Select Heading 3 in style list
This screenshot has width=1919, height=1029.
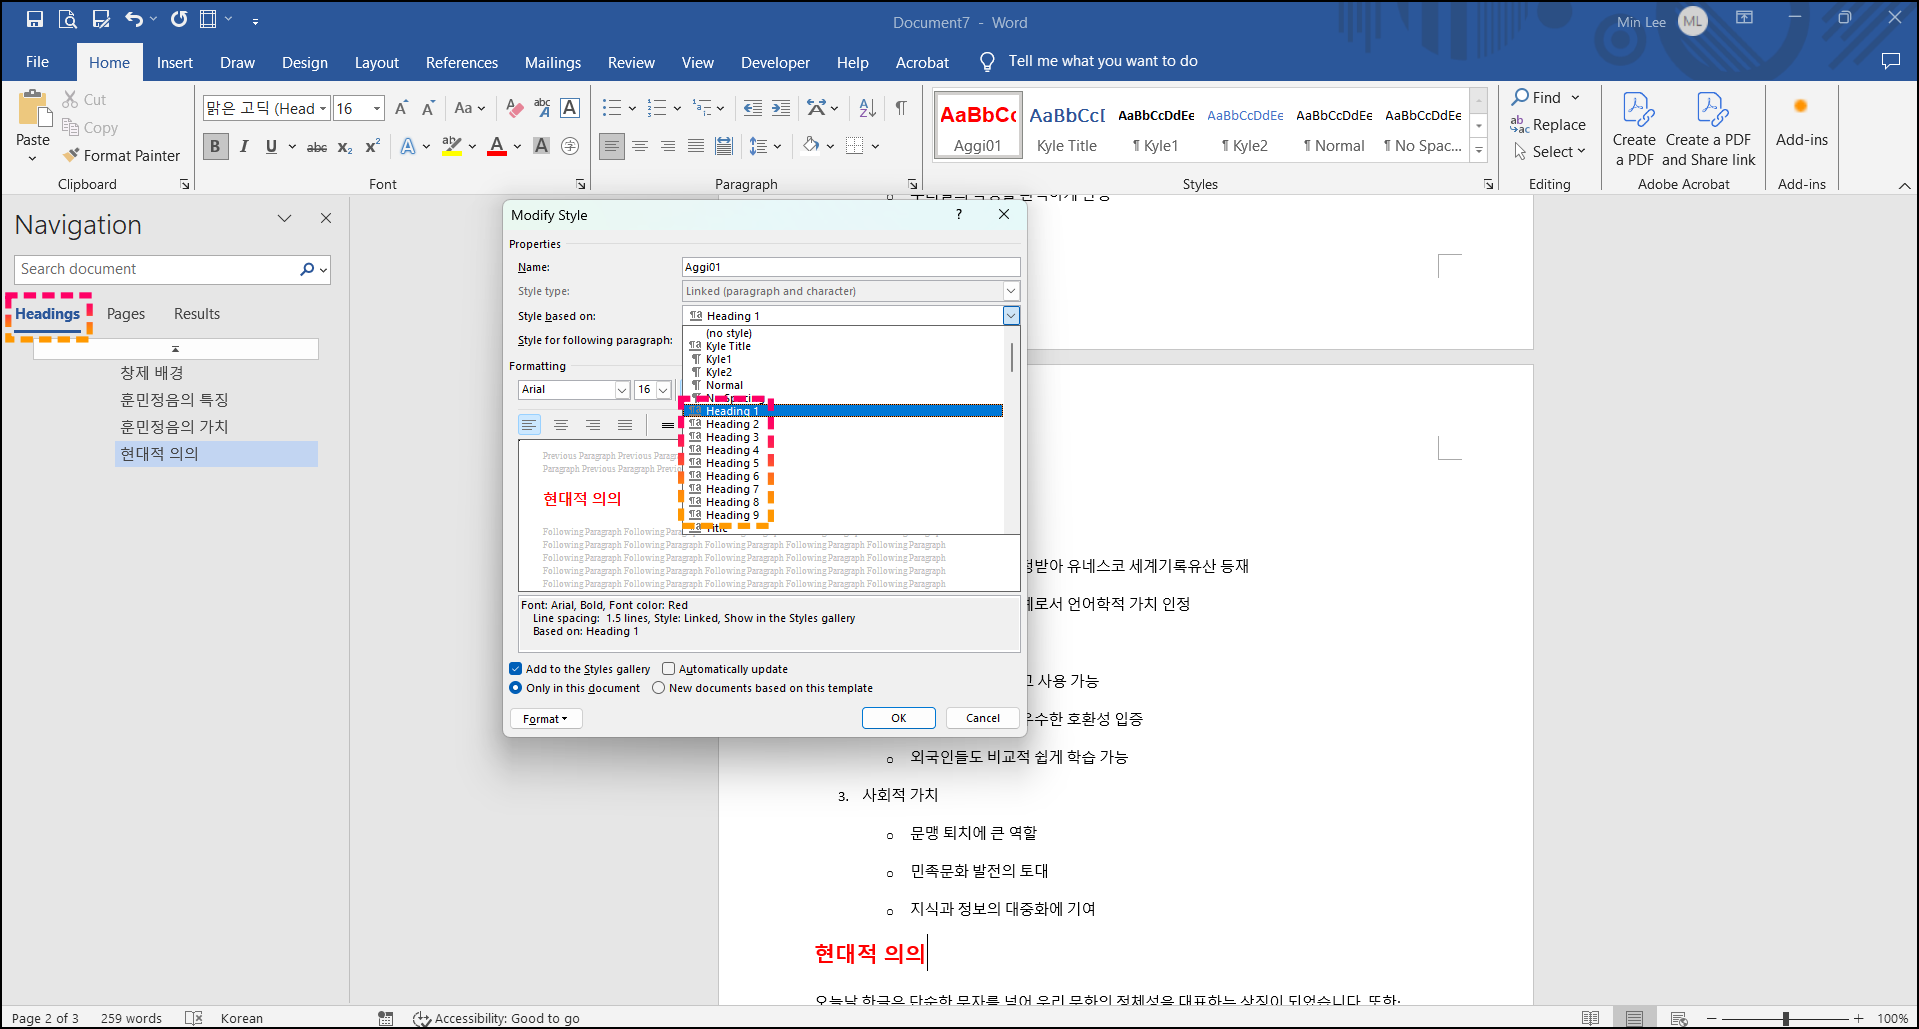pos(732,437)
